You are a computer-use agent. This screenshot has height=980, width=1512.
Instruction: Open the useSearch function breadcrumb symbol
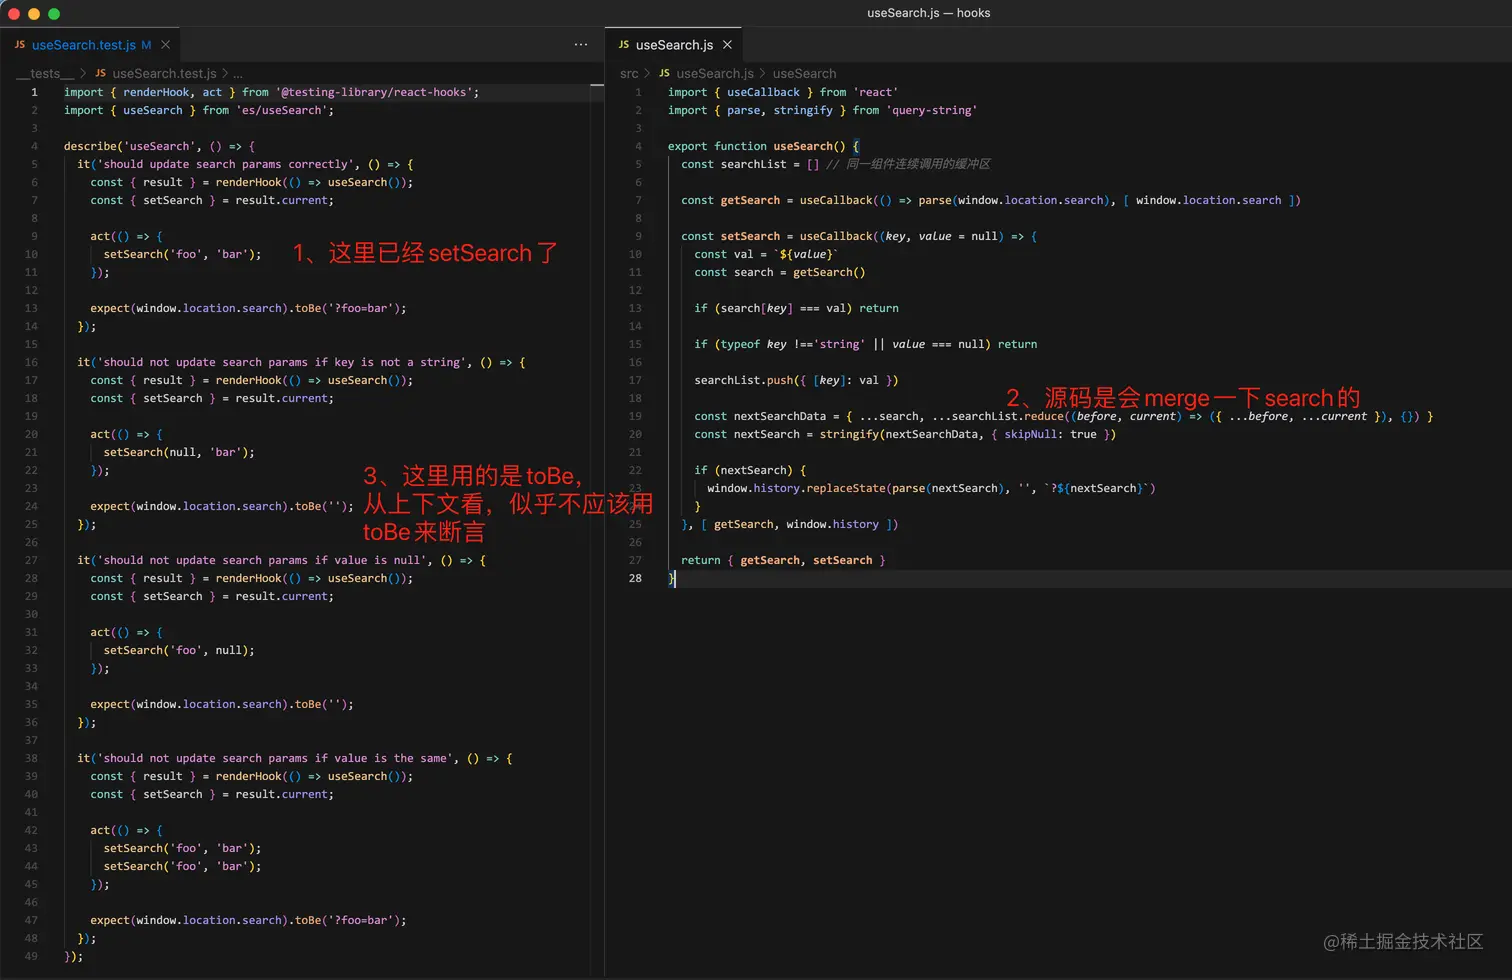pos(804,73)
